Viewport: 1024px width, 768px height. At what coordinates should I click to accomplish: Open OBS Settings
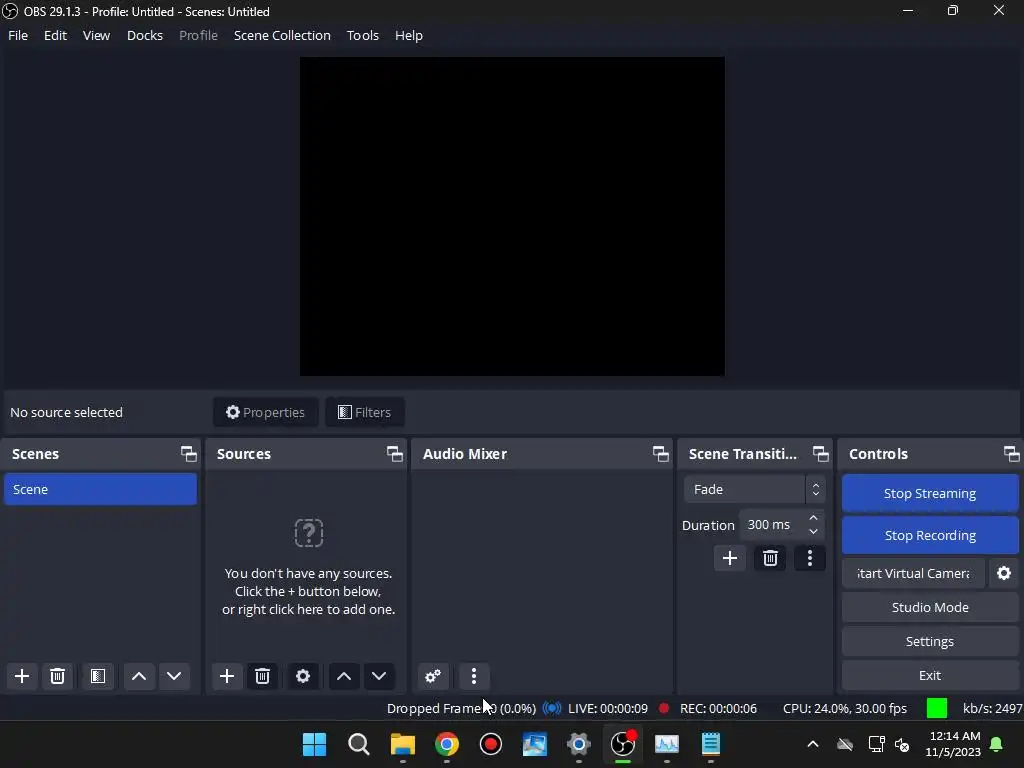click(x=930, y=641)
